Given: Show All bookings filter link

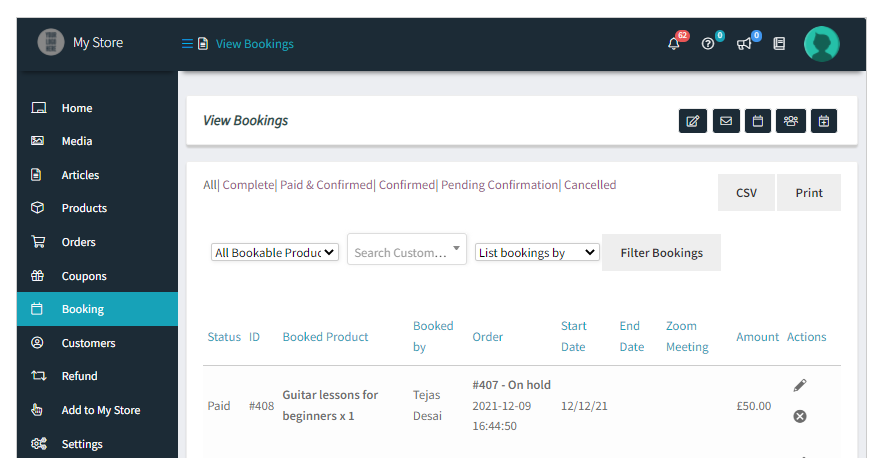Looking at the screenshot, I should pyautogui.click(x=210, y=185).
